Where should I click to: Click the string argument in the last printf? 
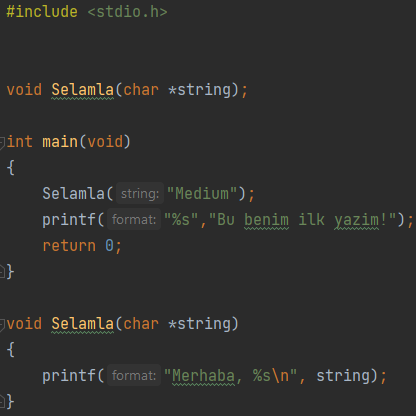(343, 376)
